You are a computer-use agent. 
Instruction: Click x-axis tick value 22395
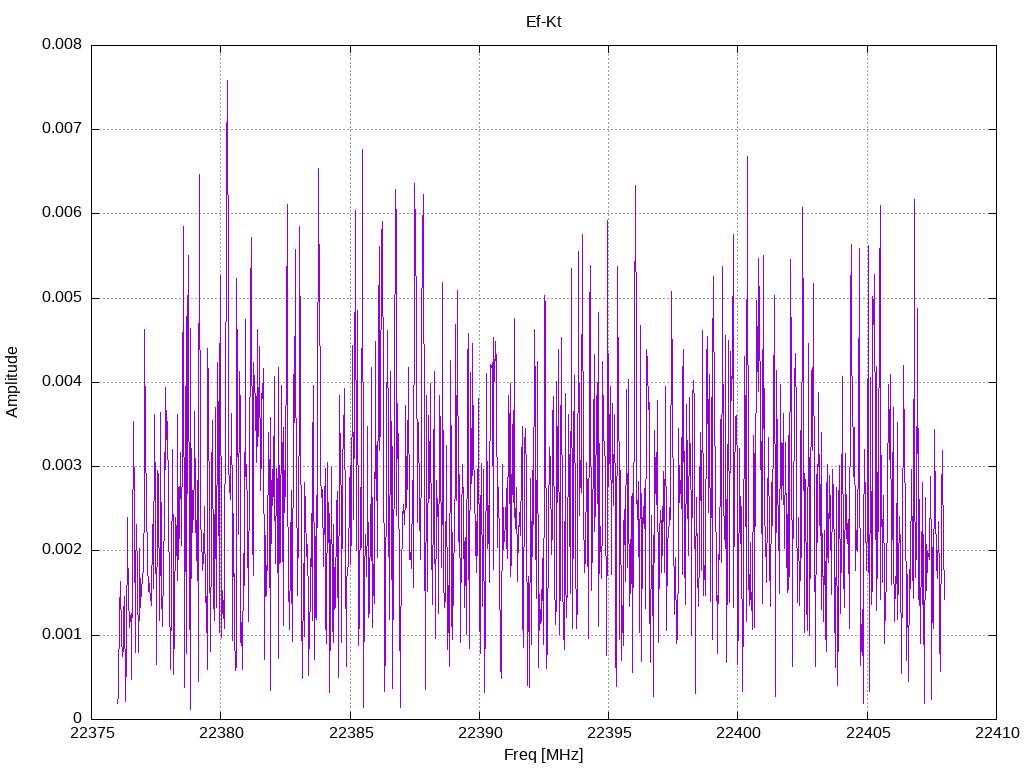coord(609,733)
